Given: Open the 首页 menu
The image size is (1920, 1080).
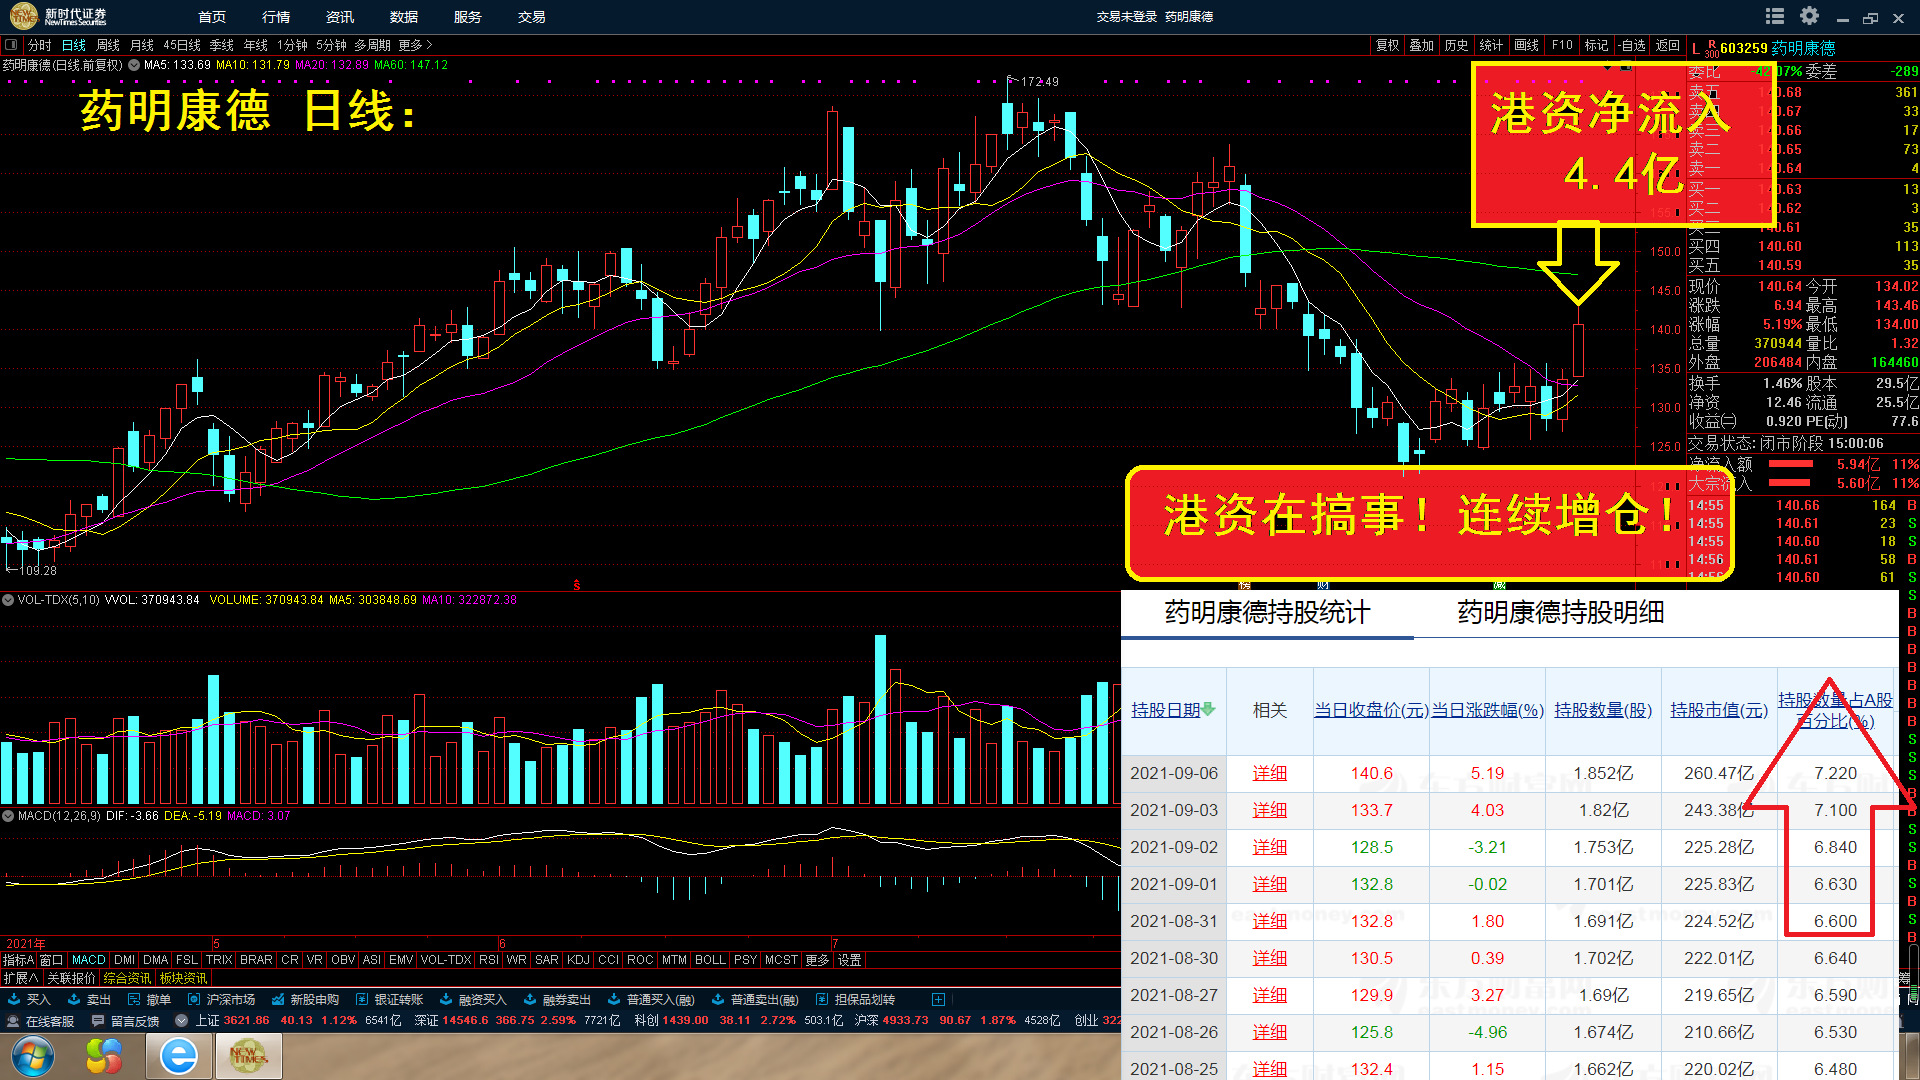Looking at the screenshot, I should click(x=212, y=17).
